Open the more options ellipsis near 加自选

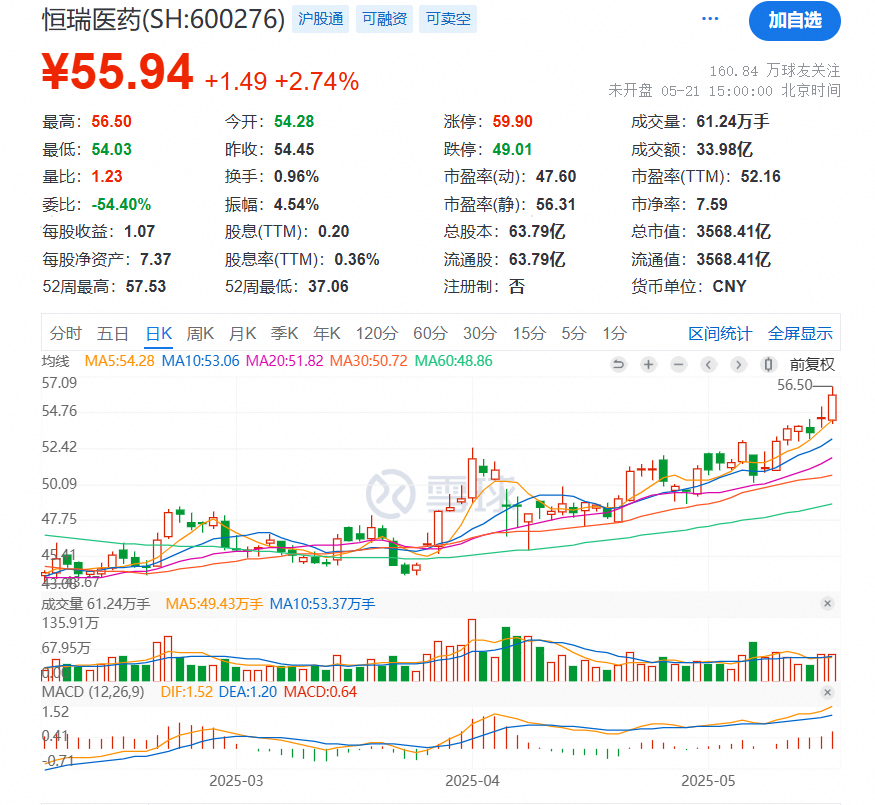(710, 18)
